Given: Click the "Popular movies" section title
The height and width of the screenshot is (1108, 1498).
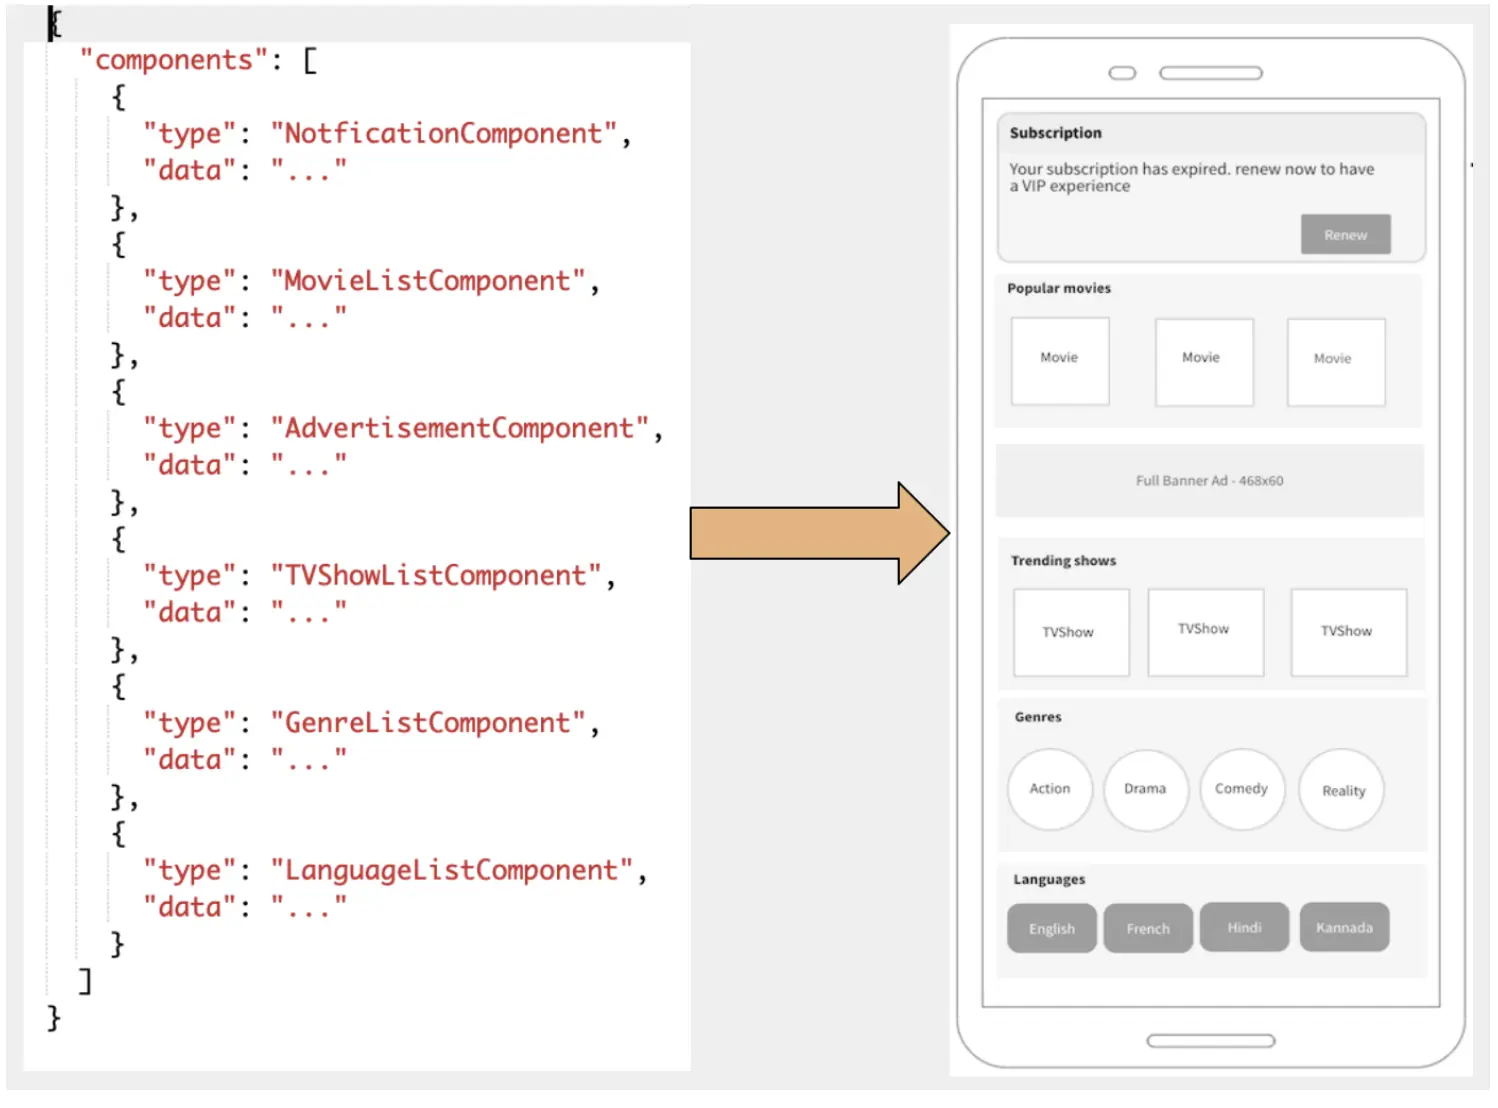Looking at the screenshot, I should (x=1059, y=288).
